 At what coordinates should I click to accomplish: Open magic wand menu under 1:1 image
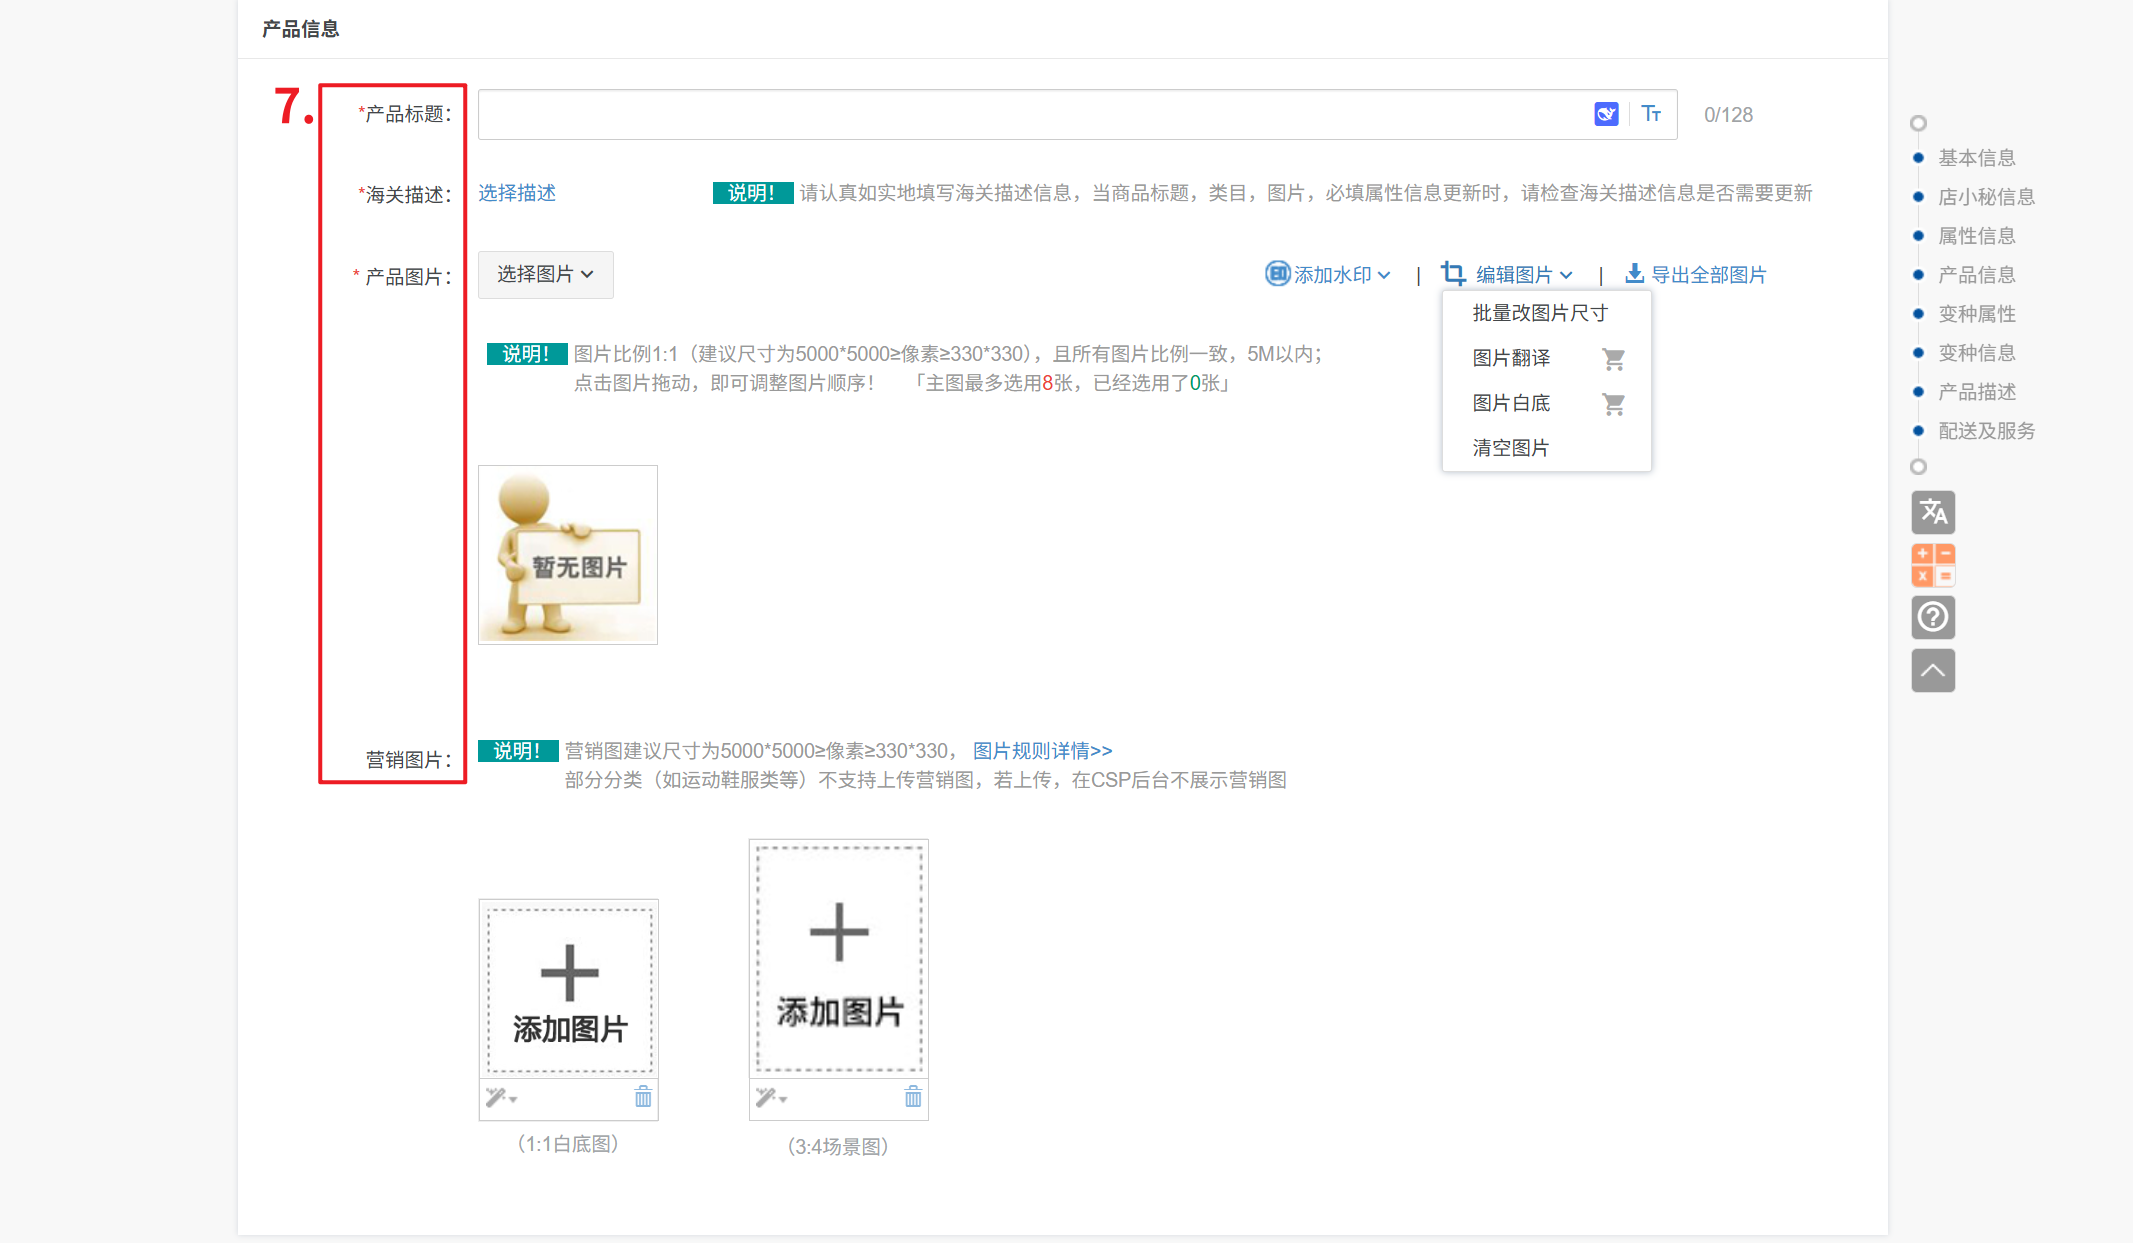(500, 1098)
